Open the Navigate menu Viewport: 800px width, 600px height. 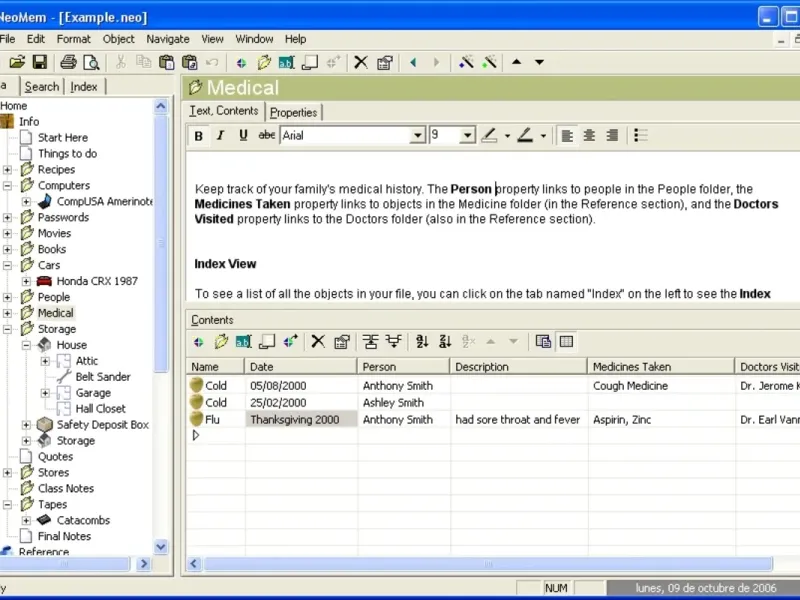pyautogui.click(x=167, y=39)
